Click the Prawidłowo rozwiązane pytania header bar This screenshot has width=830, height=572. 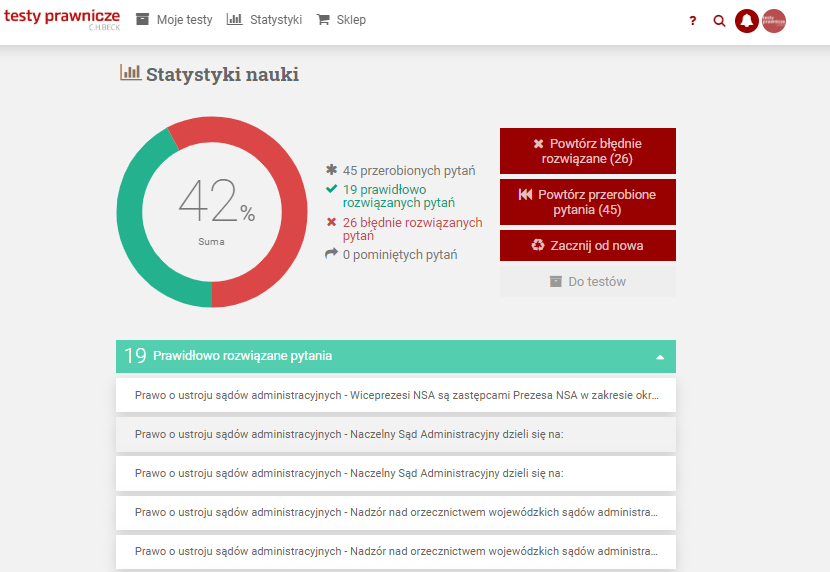(396, 356)
